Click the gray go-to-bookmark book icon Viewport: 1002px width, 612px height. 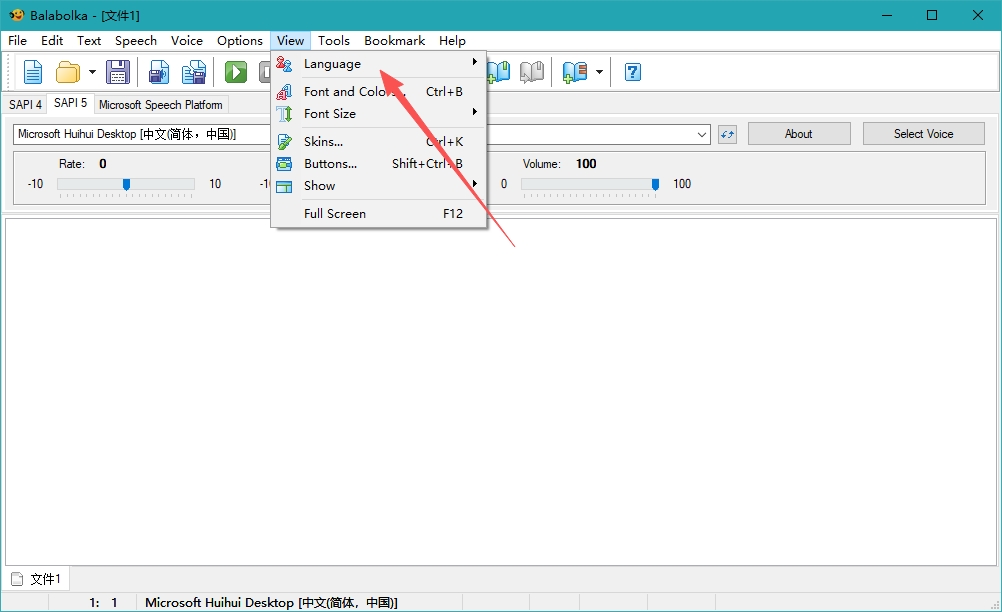point(532,72)
